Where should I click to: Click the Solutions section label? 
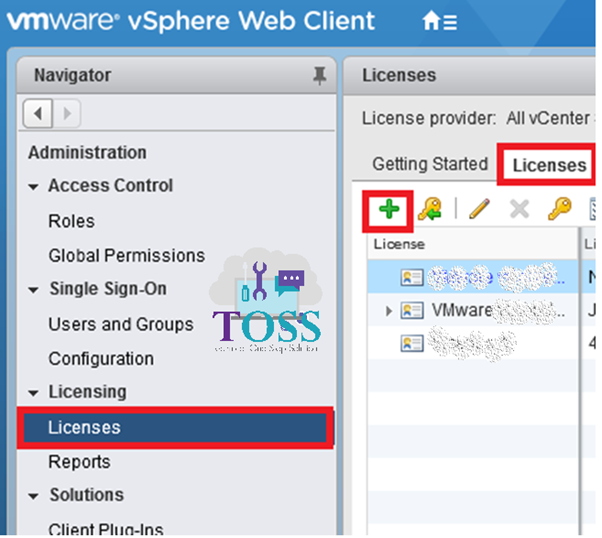[87, 495]
